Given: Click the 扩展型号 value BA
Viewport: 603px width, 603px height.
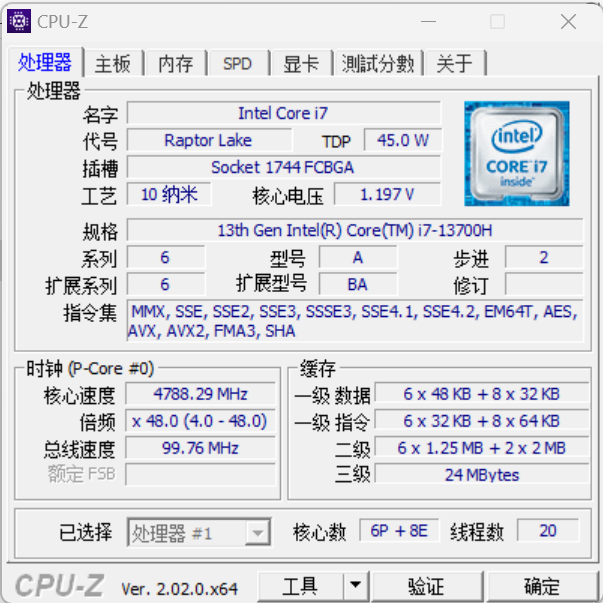Looking at the screenshot, I should [358, 284].
